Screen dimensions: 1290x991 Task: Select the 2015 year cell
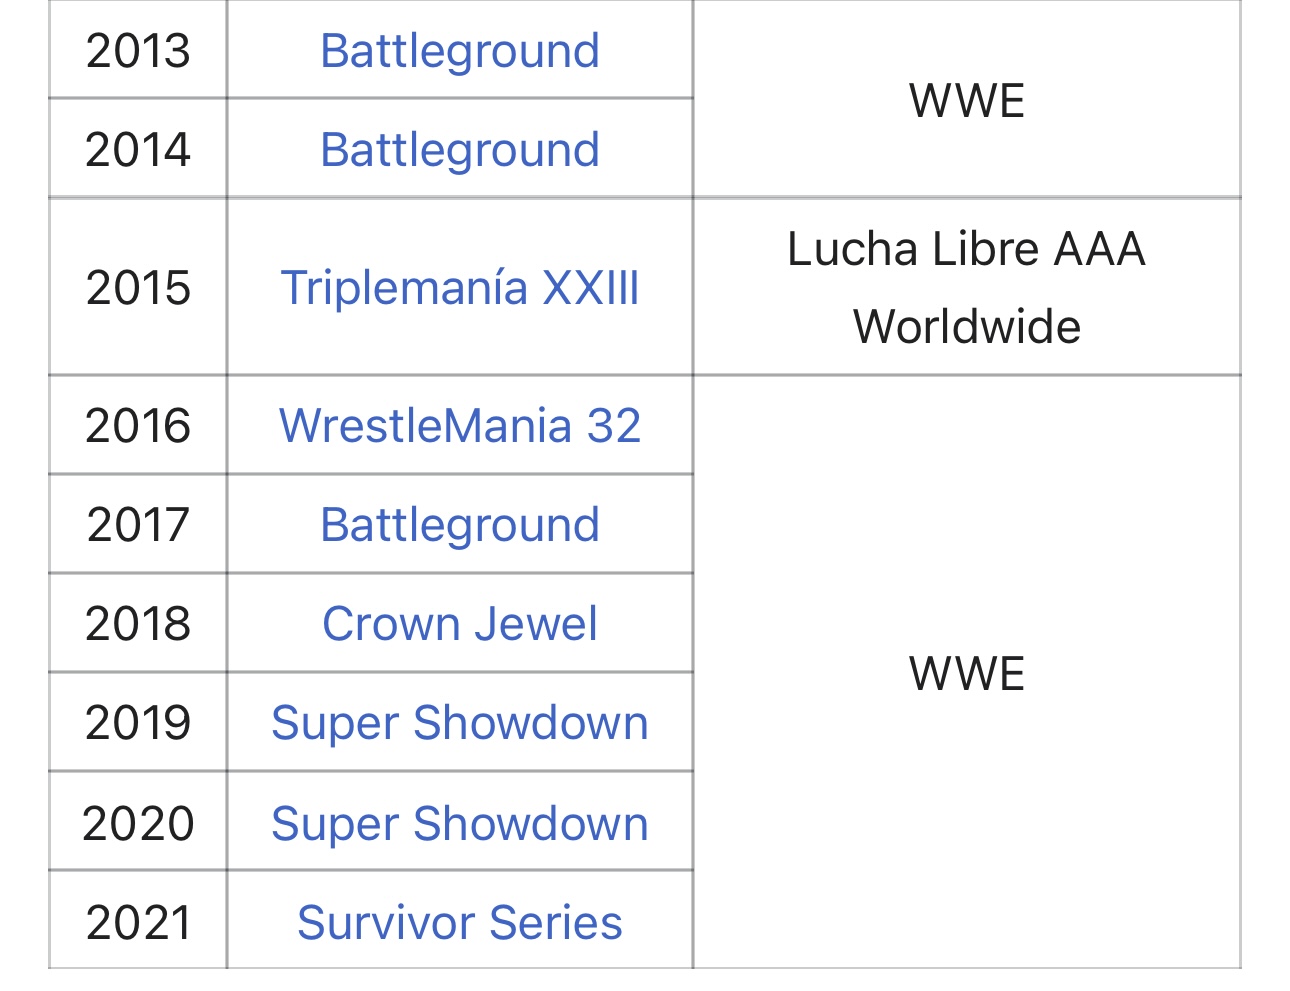(x=138, y=288)
